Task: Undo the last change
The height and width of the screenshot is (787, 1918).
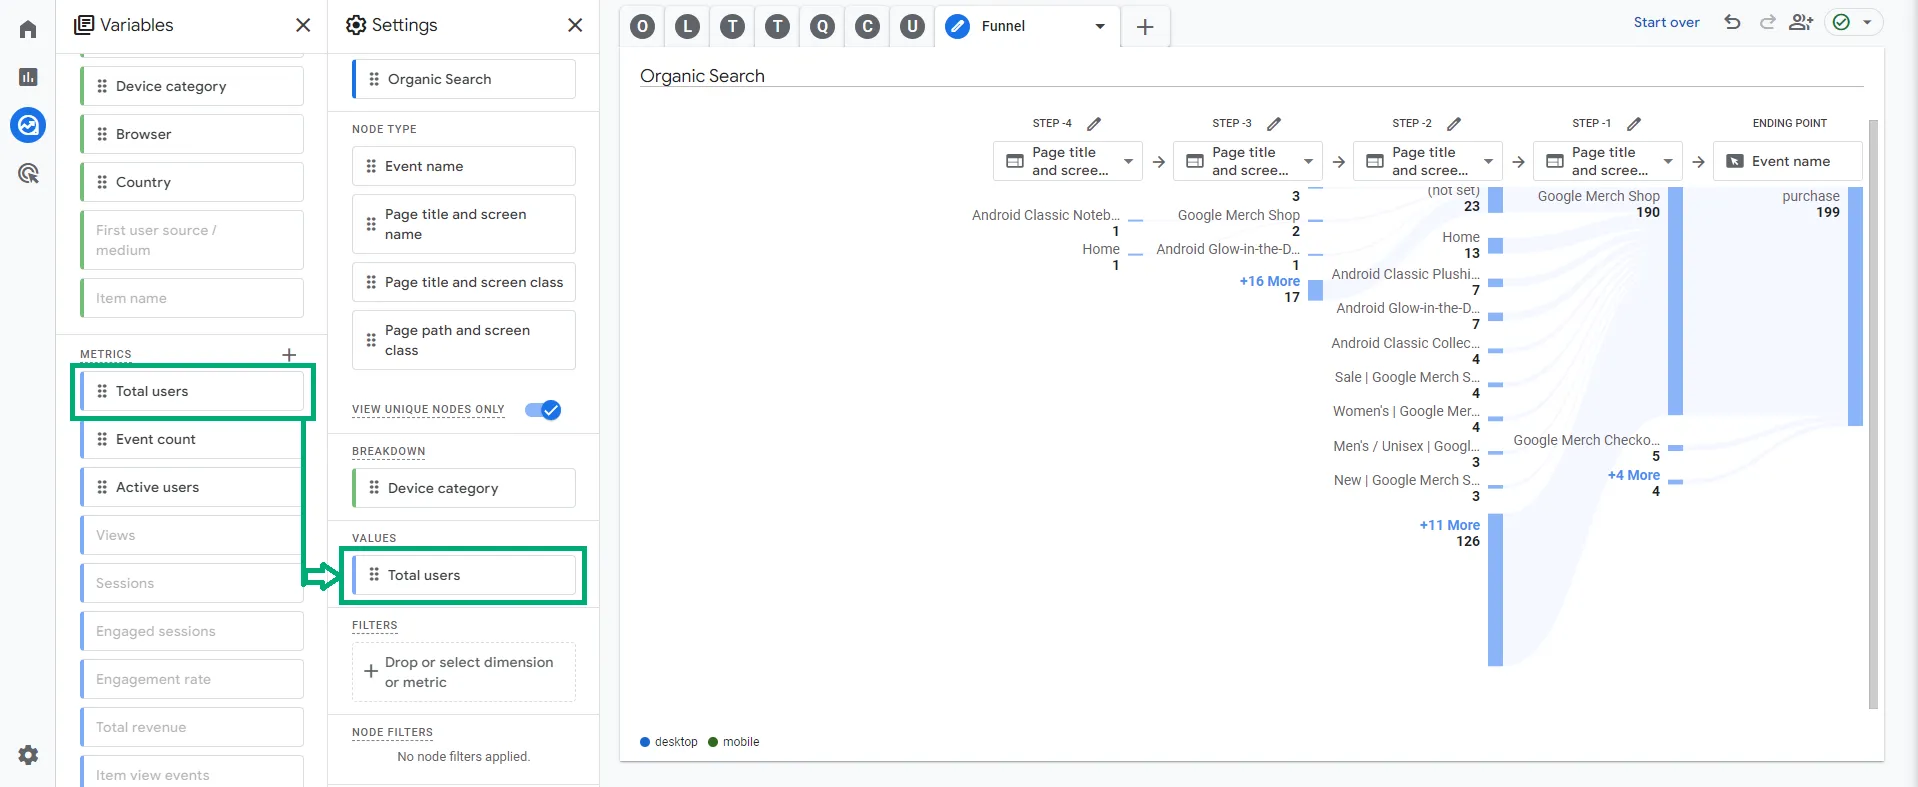Action: [x=1732, y=22]
